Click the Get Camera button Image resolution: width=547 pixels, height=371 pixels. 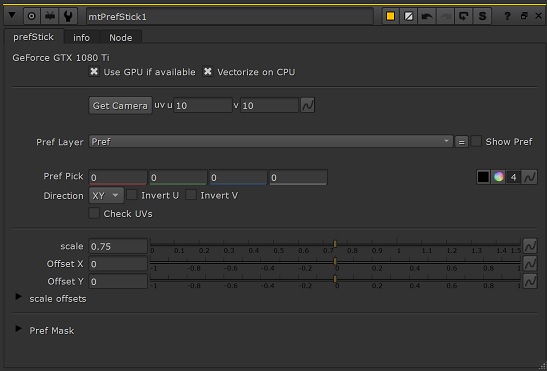pos(120,105)
